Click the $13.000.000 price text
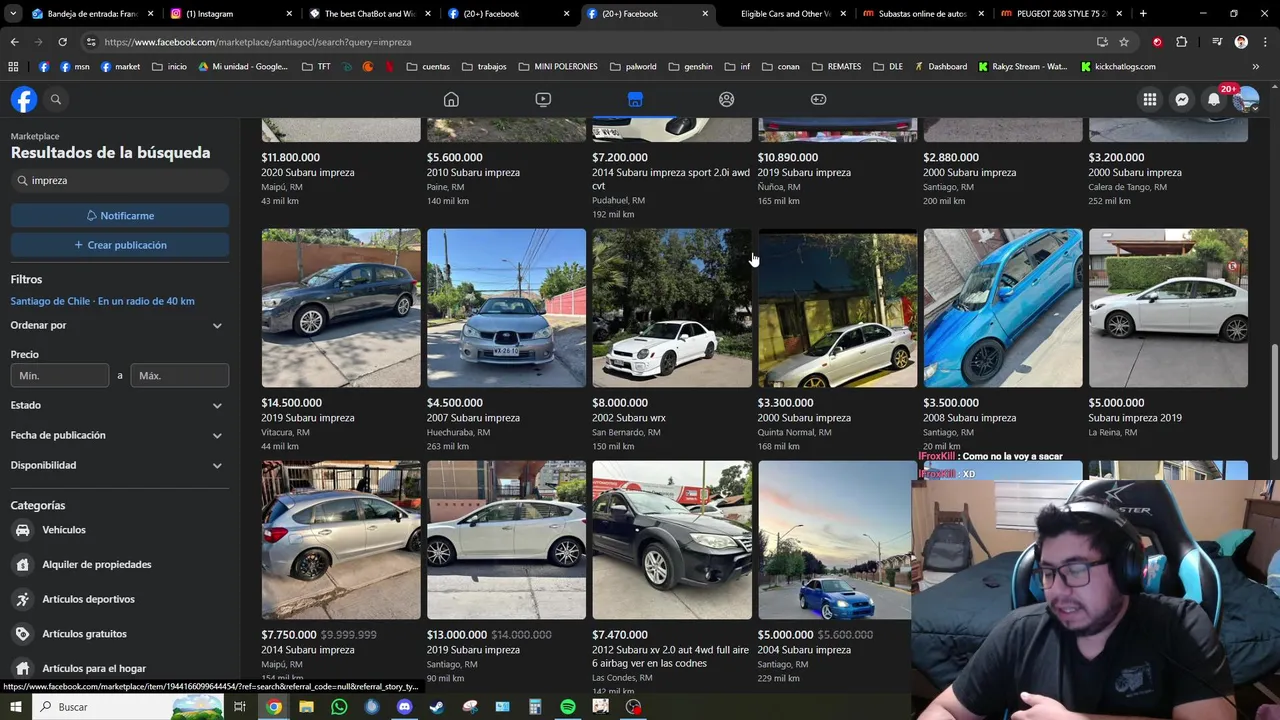This screenshot has height=720, width=1280. [457, 635]
